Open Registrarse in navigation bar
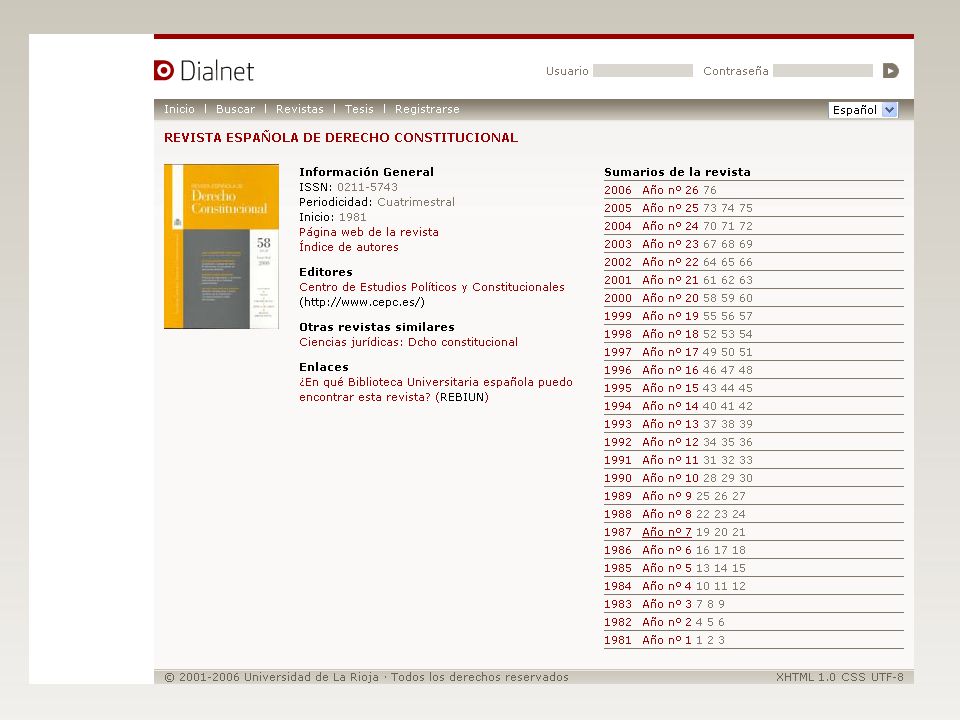The width and height of the screenshot is (960, 720). tap(427, 109)
